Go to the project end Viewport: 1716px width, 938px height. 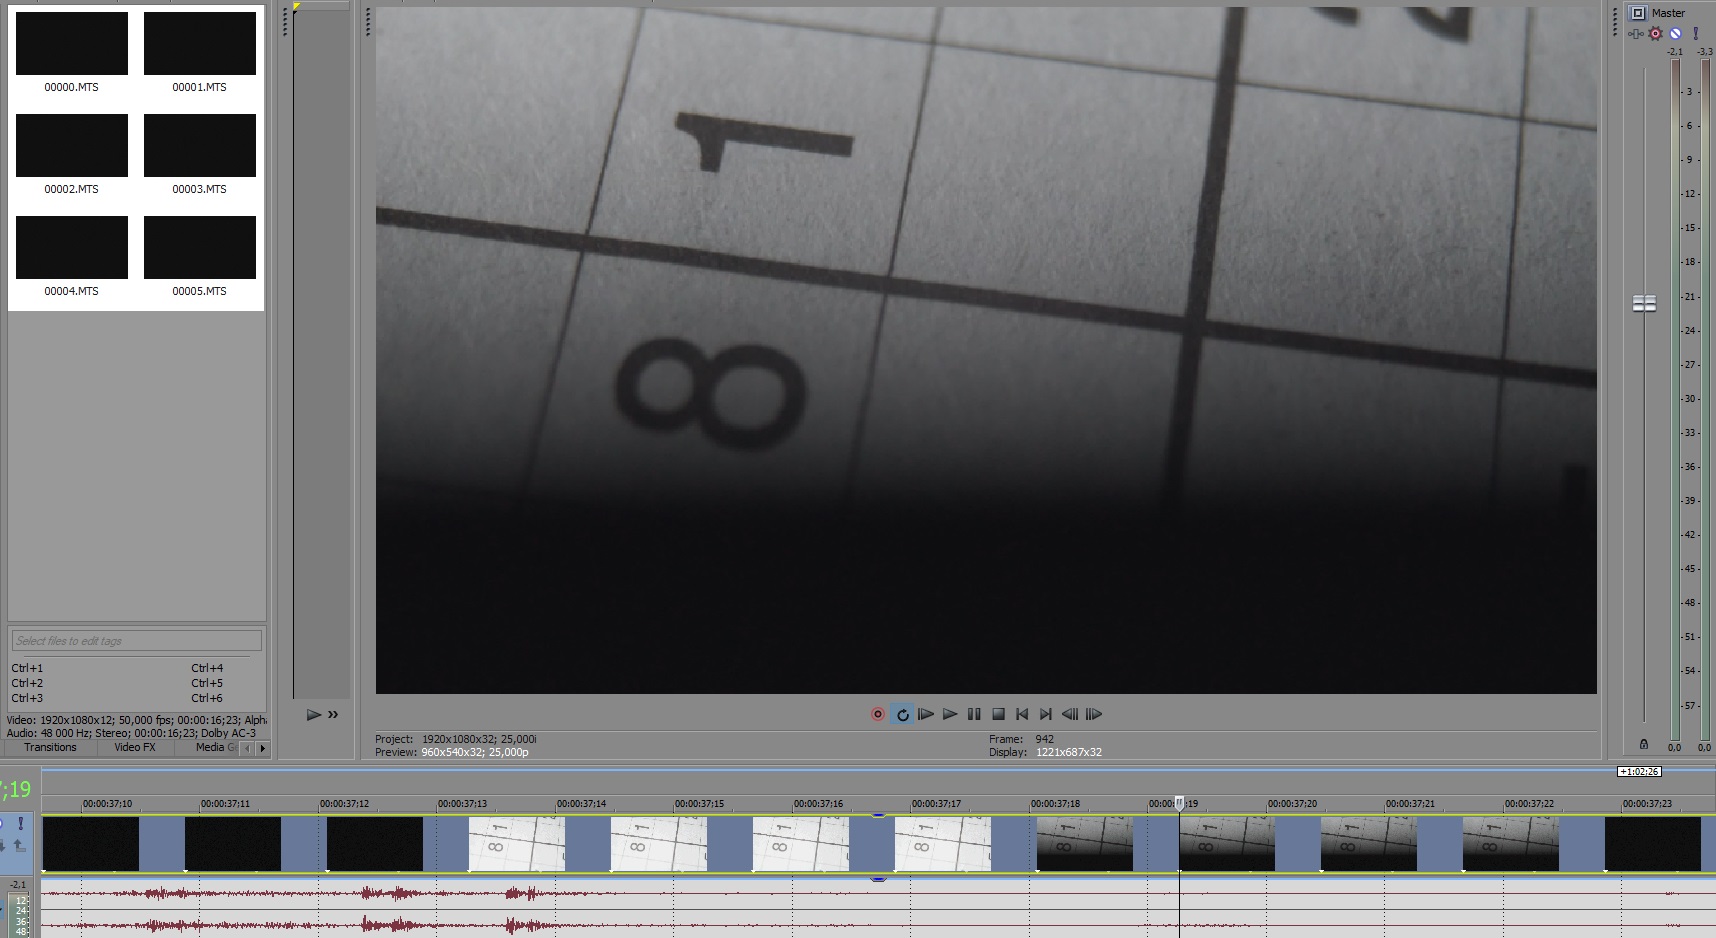1046,714
